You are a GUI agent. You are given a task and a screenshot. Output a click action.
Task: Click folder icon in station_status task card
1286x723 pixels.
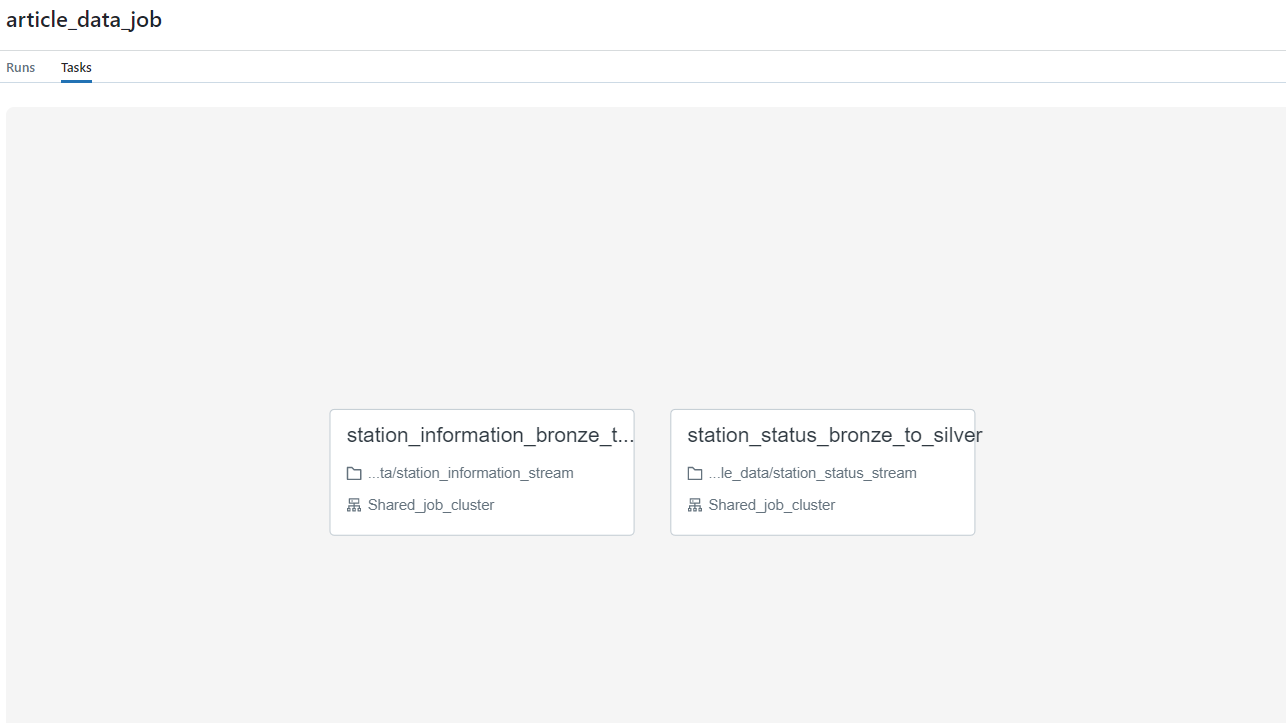tap(695, 473)
